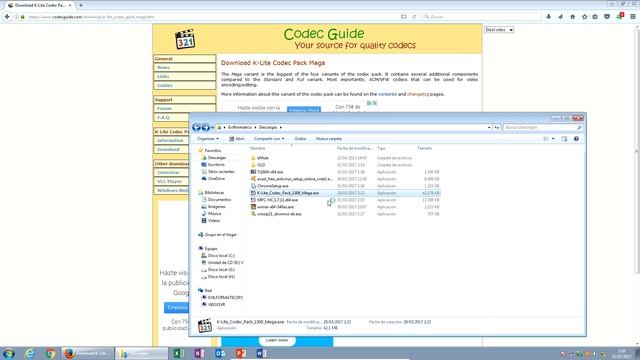This screenshot has height=360, width=640.
Task: Sort files by Tamaño column
Action: [424, 148]
